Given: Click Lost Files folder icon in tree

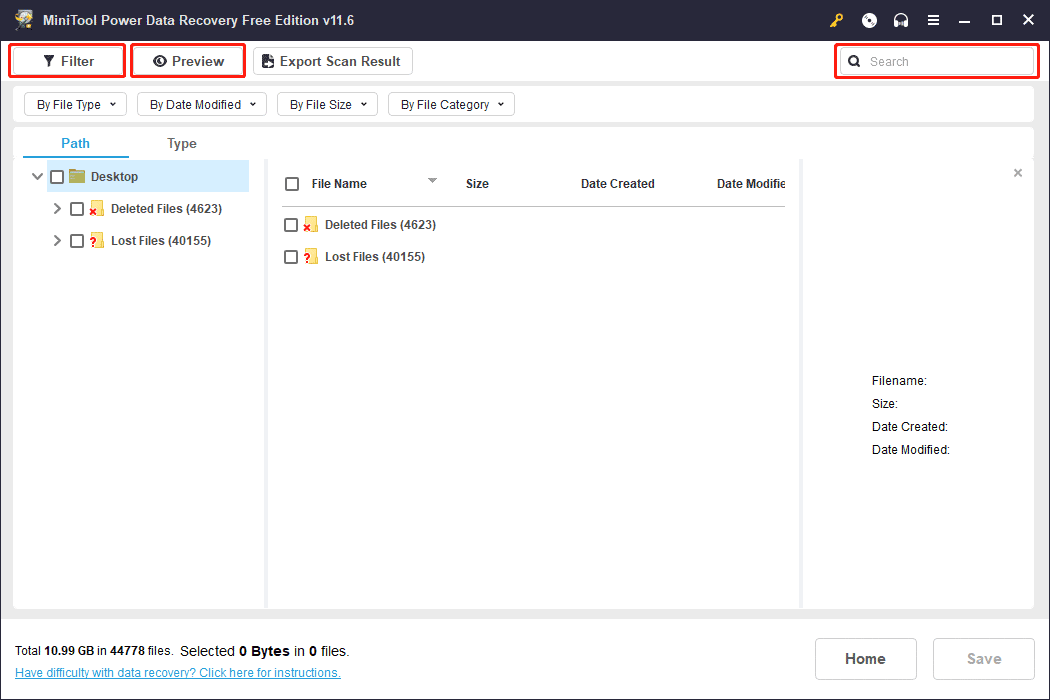Looking at the screenshot, I should (x=97, y=240).
